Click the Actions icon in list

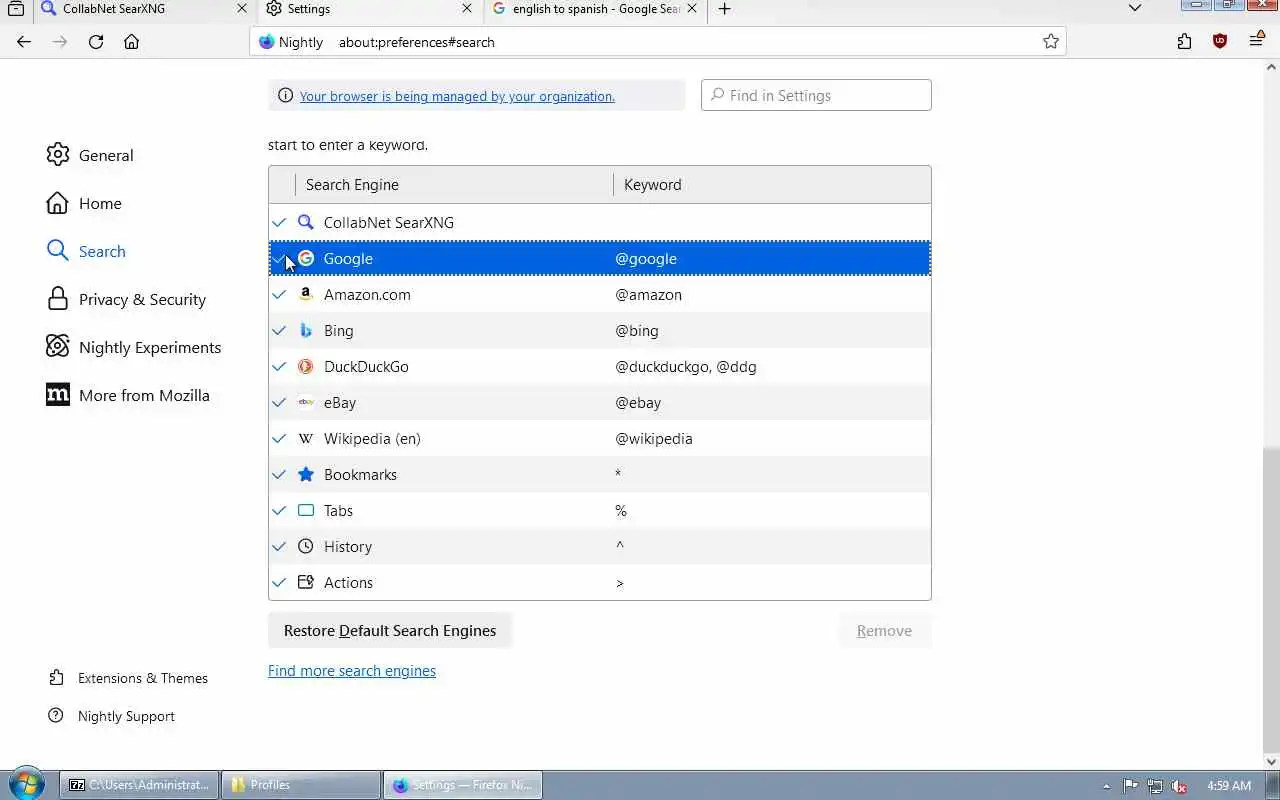click(x=306, y=582)
